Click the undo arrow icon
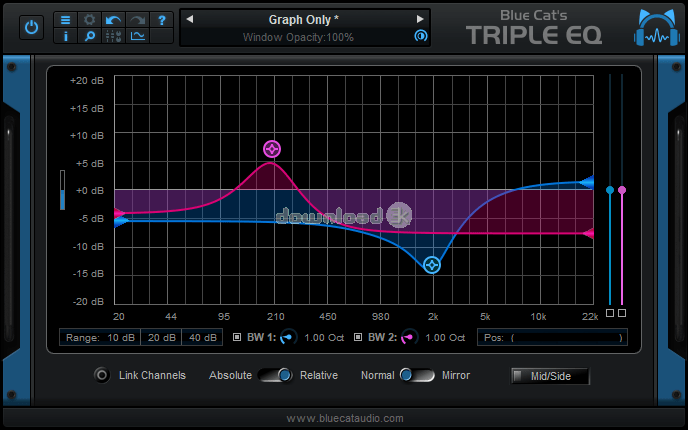 (114, 20)
